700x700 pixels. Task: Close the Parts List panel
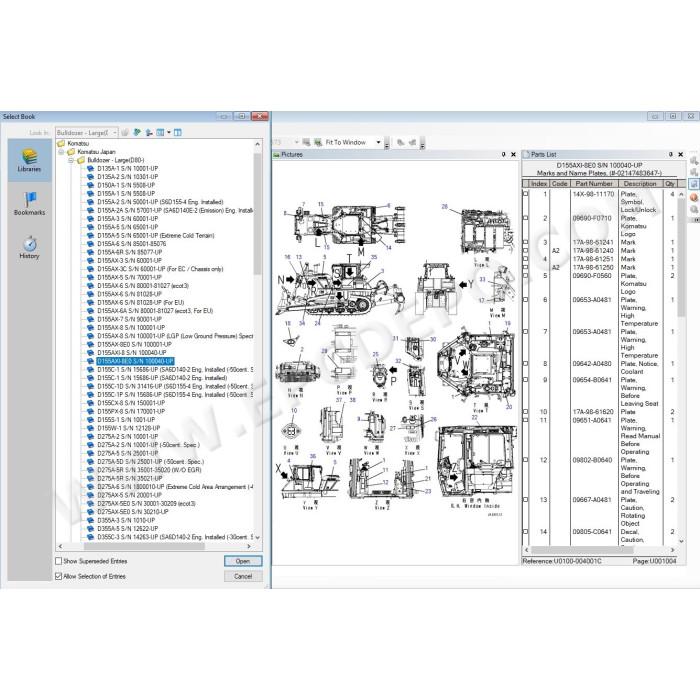point(681,154)
